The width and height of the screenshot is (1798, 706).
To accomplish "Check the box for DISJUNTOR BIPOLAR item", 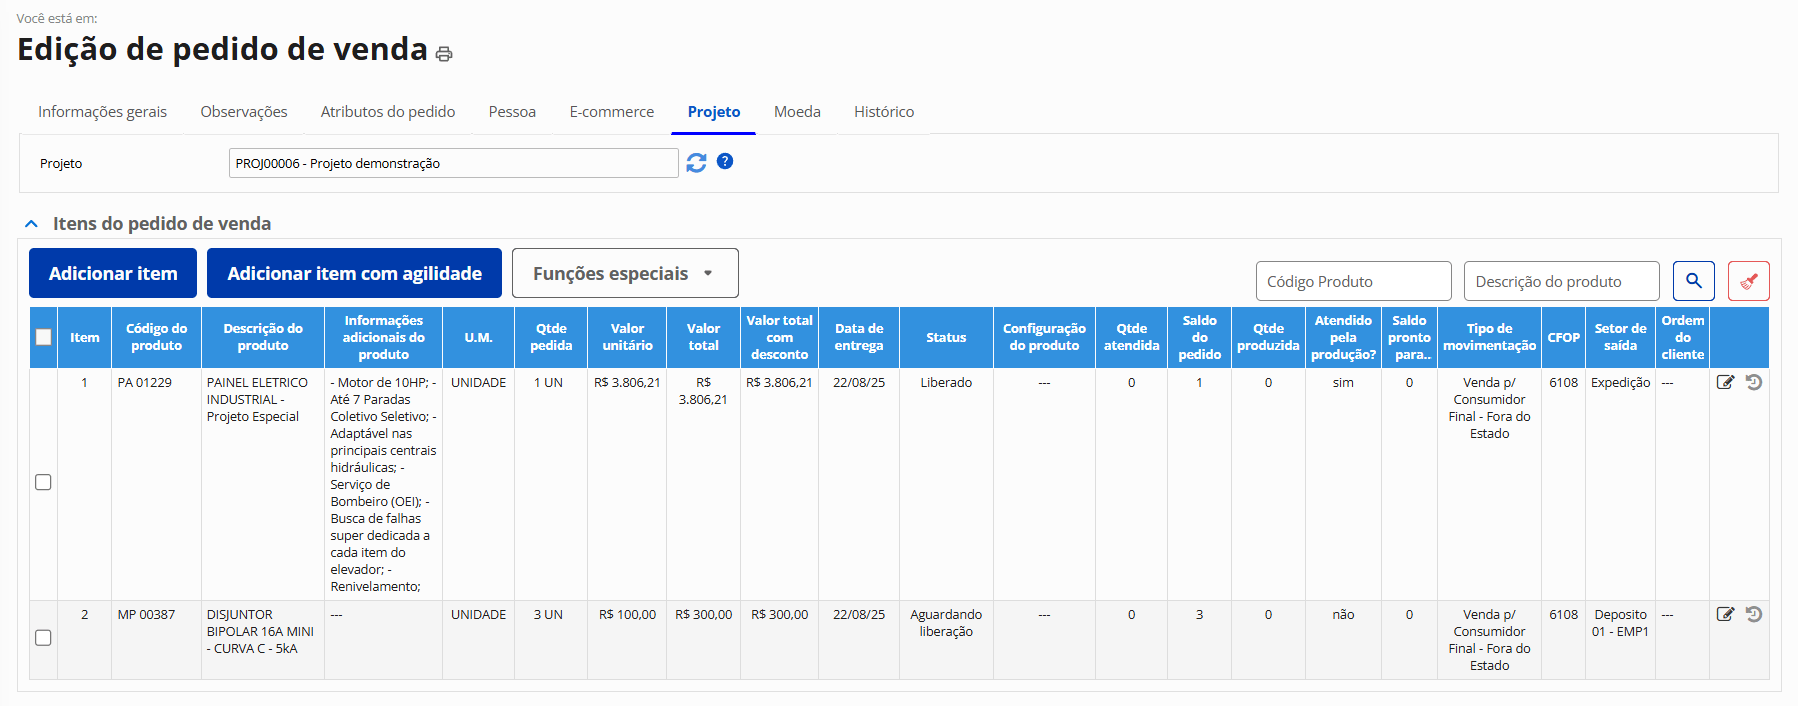I will click(43, 638).
